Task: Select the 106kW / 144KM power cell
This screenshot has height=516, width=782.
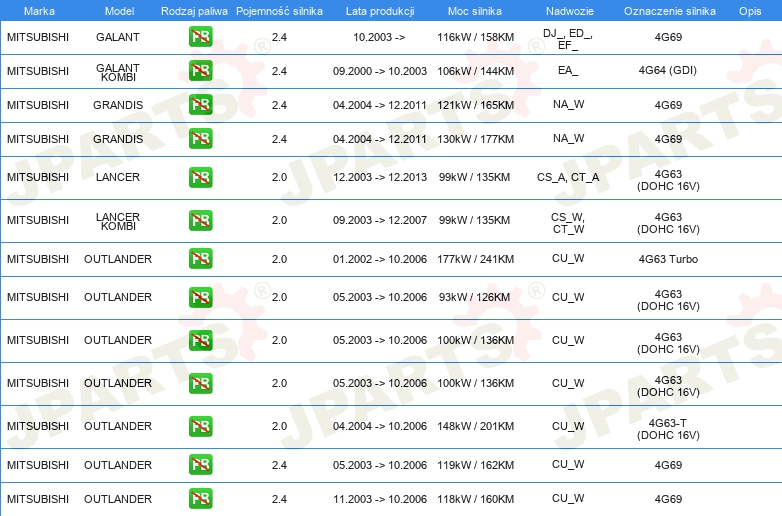Action: point(475,71)
